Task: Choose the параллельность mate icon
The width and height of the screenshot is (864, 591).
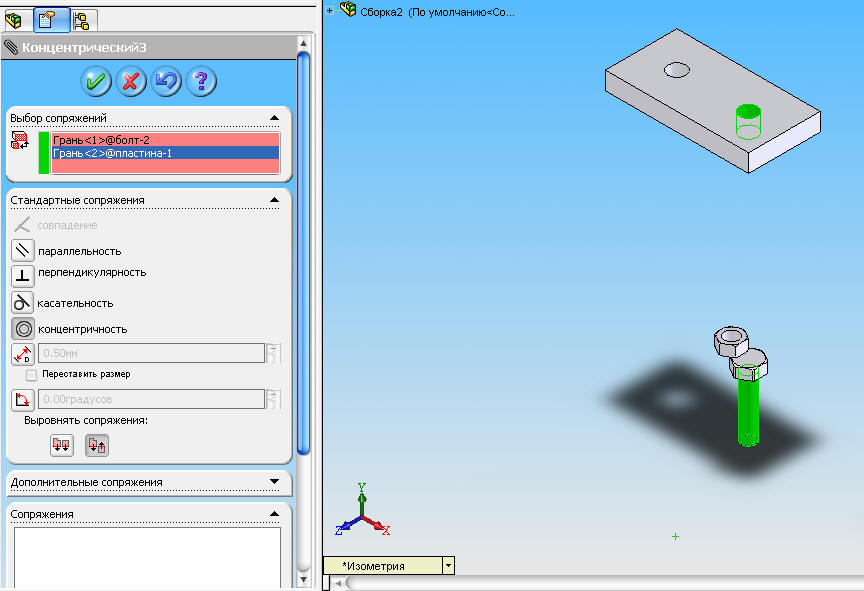Action: click(x=23, y=251)
